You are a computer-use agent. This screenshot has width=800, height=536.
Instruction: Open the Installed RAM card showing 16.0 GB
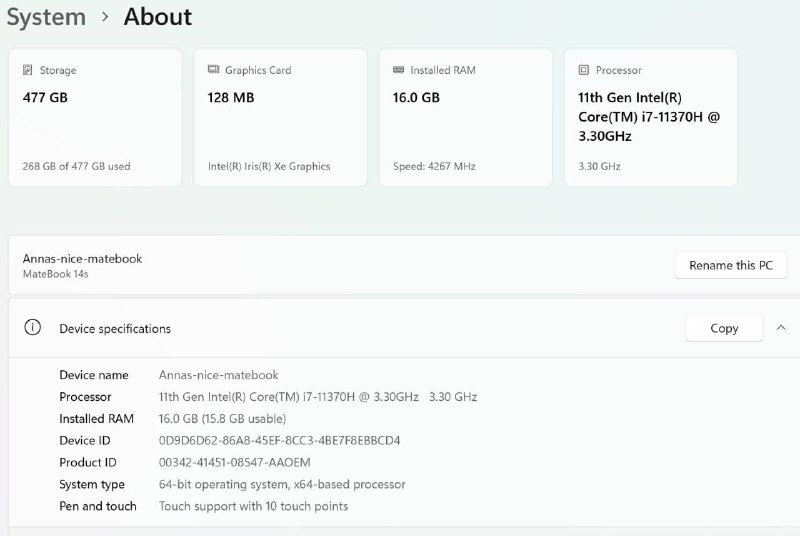(x=465, y=118)
